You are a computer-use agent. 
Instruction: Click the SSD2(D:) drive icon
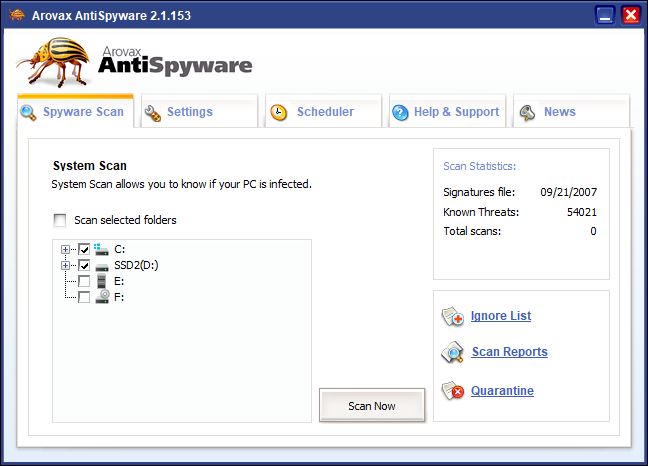102,266
